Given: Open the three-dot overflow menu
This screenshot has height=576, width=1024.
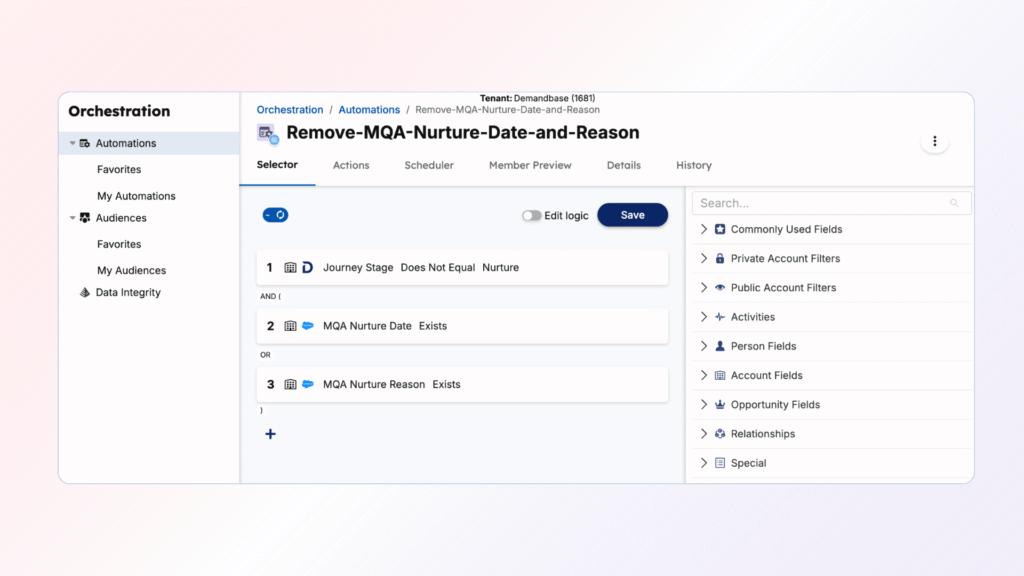Looking at the screenshot, I should pos(935,140).
